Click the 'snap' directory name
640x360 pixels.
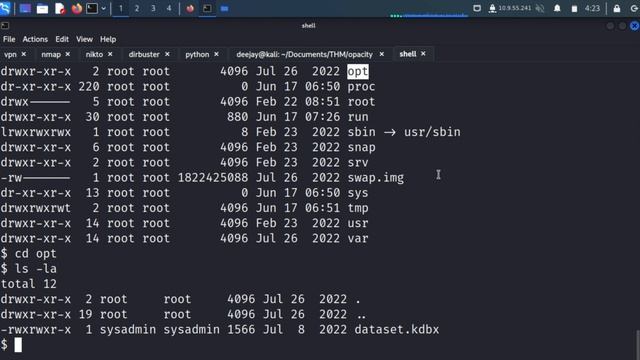[x=361, y=147]
